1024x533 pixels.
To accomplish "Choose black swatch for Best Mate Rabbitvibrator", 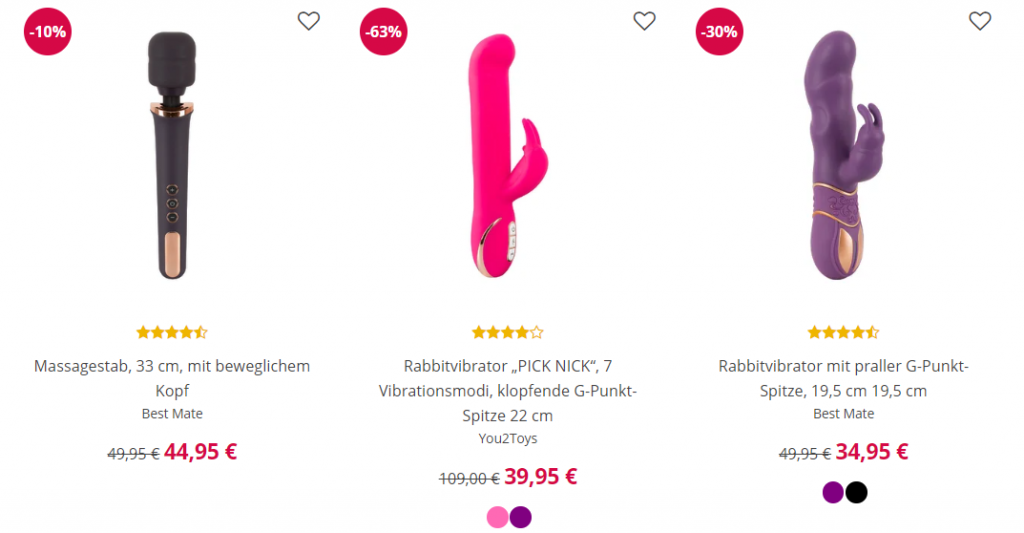I will tap(856, 492).
